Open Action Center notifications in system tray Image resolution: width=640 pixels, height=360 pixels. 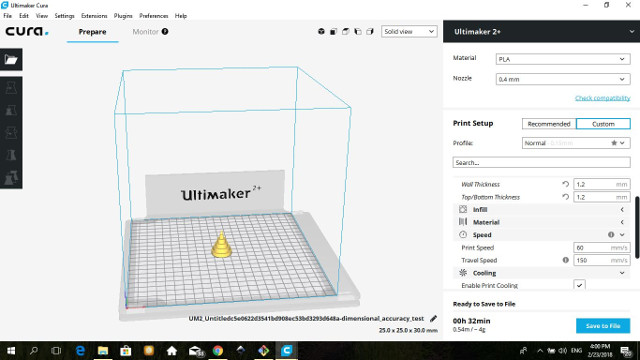[x=626, y=351]
